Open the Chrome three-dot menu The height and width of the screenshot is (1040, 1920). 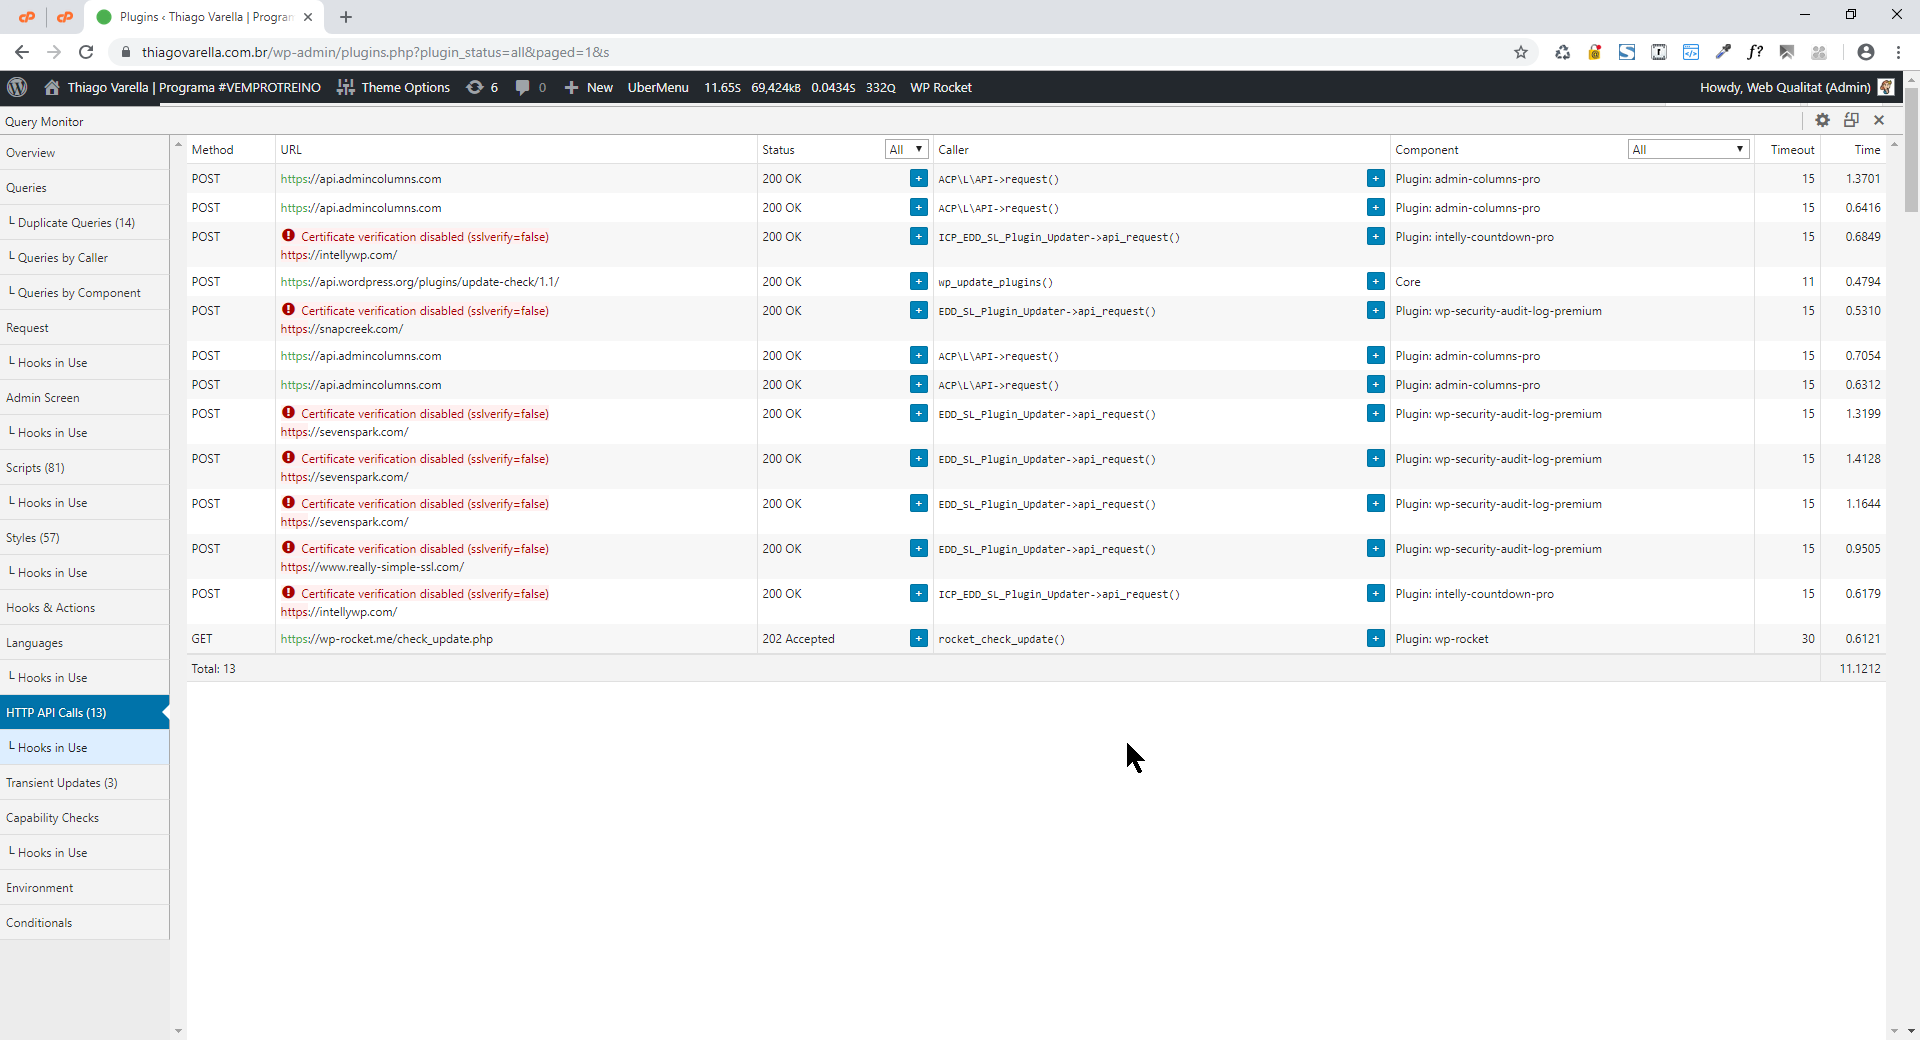[1899, 52]
